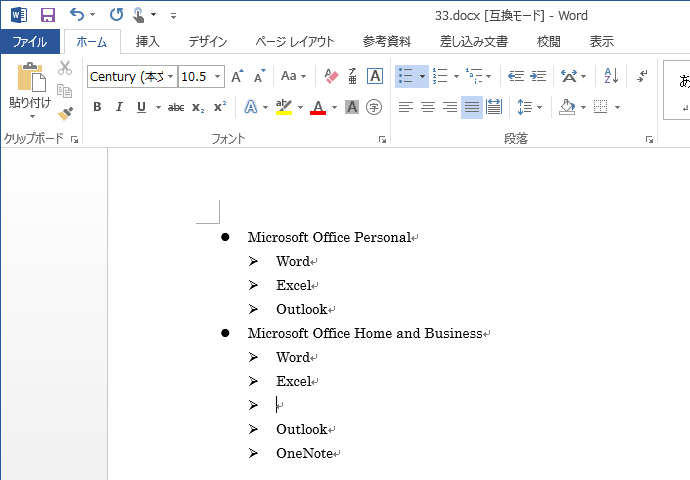Toggle character shading gray A icon
The height and width of the screenshot is (480, 690).
coord(352,107)
